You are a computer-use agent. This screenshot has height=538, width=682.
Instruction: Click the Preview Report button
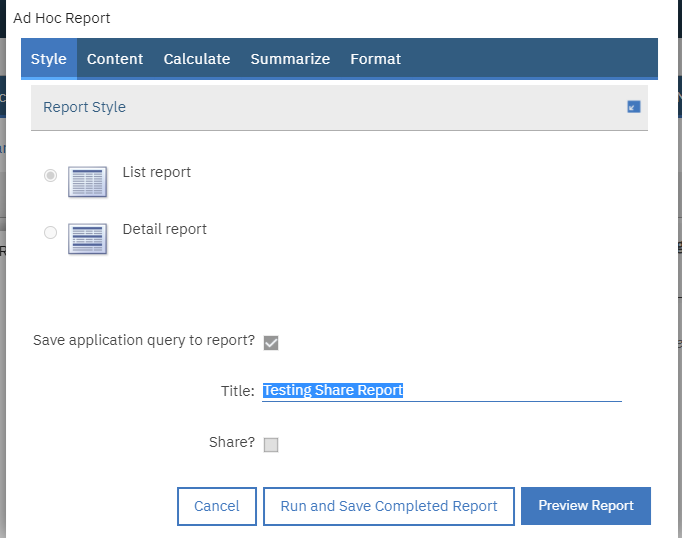click(586, 506)
